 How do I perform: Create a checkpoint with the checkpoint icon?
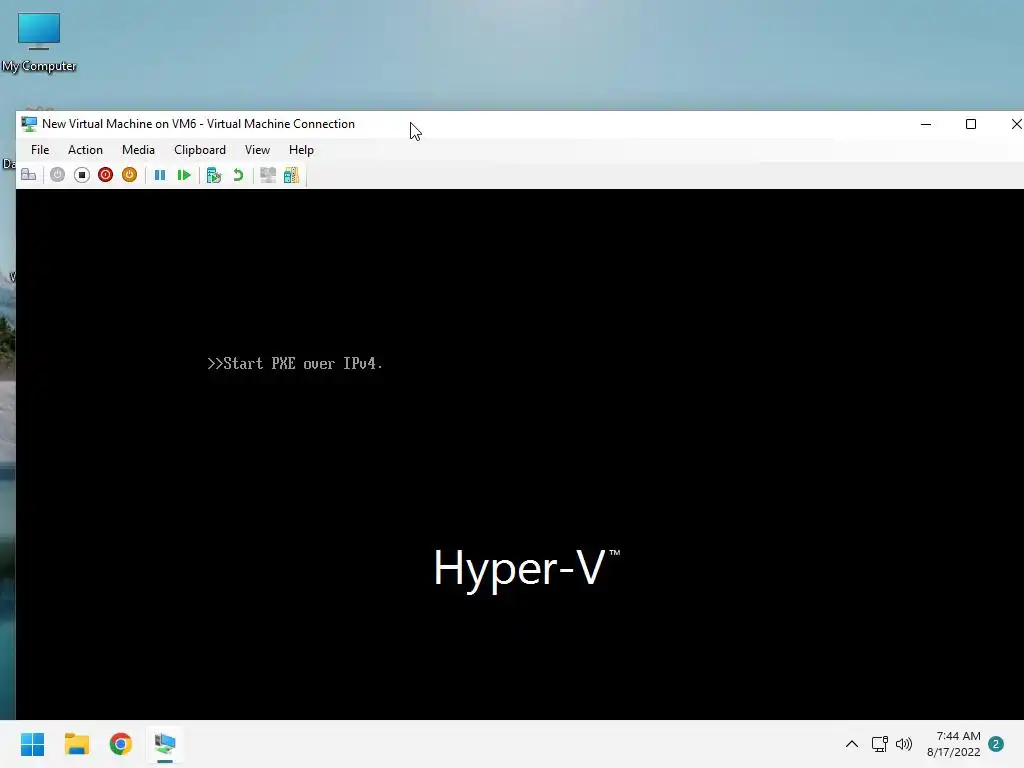pyautogui.click(x=214, y=175)
